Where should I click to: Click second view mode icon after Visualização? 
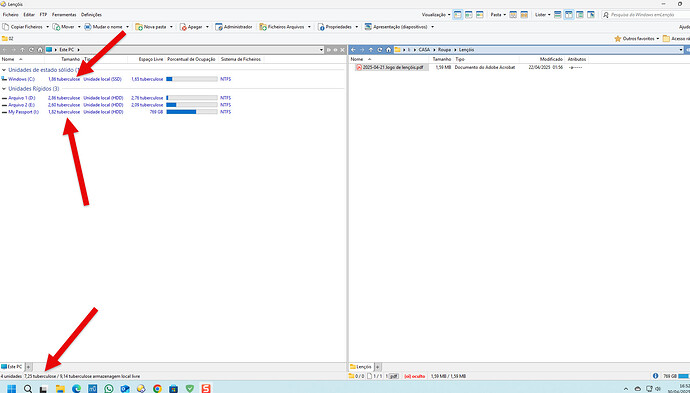pyautogui.click(x=469, y=15)
